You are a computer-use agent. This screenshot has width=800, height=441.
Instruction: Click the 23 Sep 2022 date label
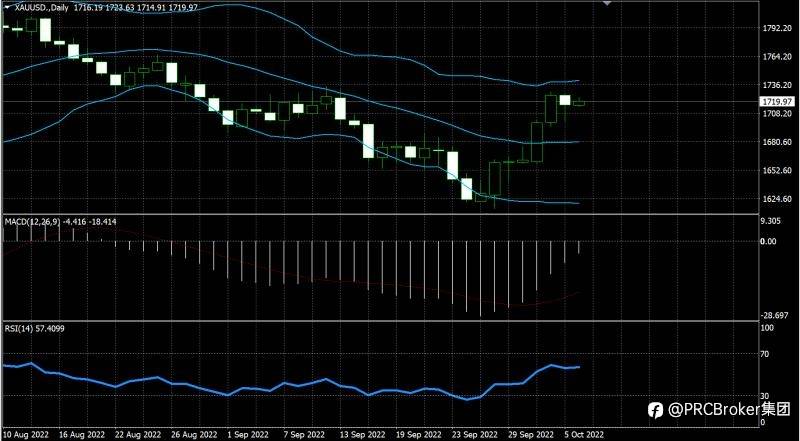(x=474, y=434)
